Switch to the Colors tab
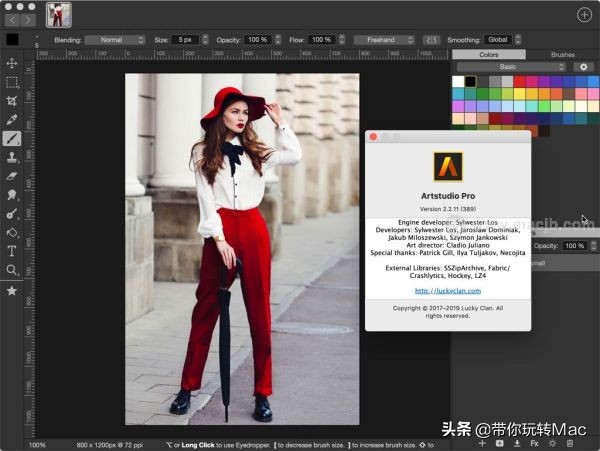Viewport: 600px width, 451px height. [x=489, y=54]
